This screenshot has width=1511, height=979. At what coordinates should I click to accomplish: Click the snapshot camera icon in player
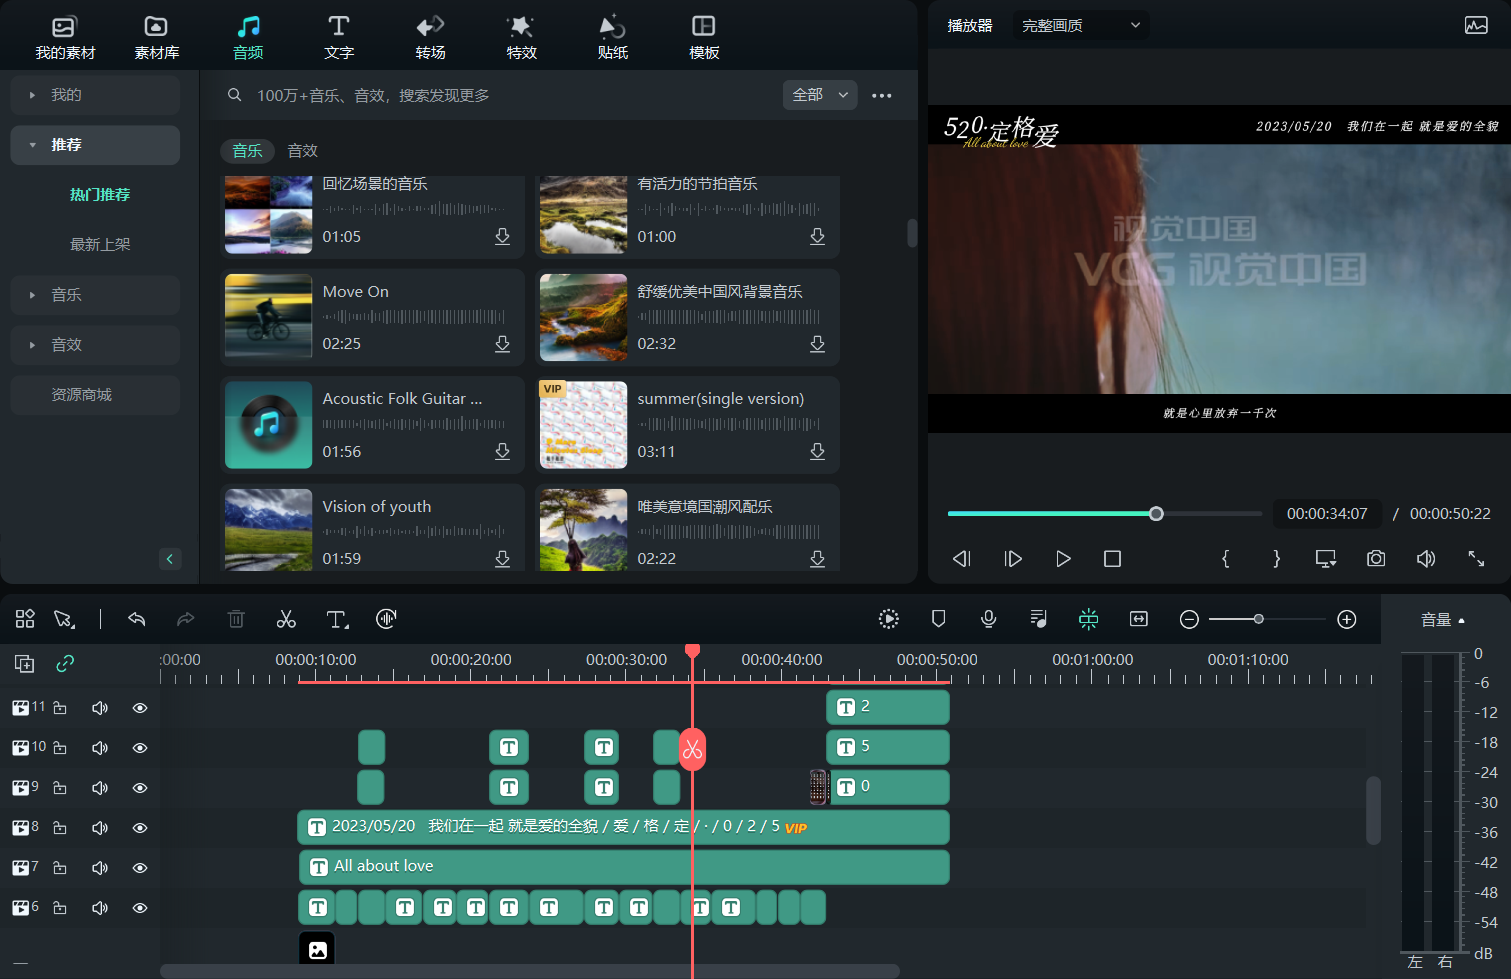point(1376,559)
